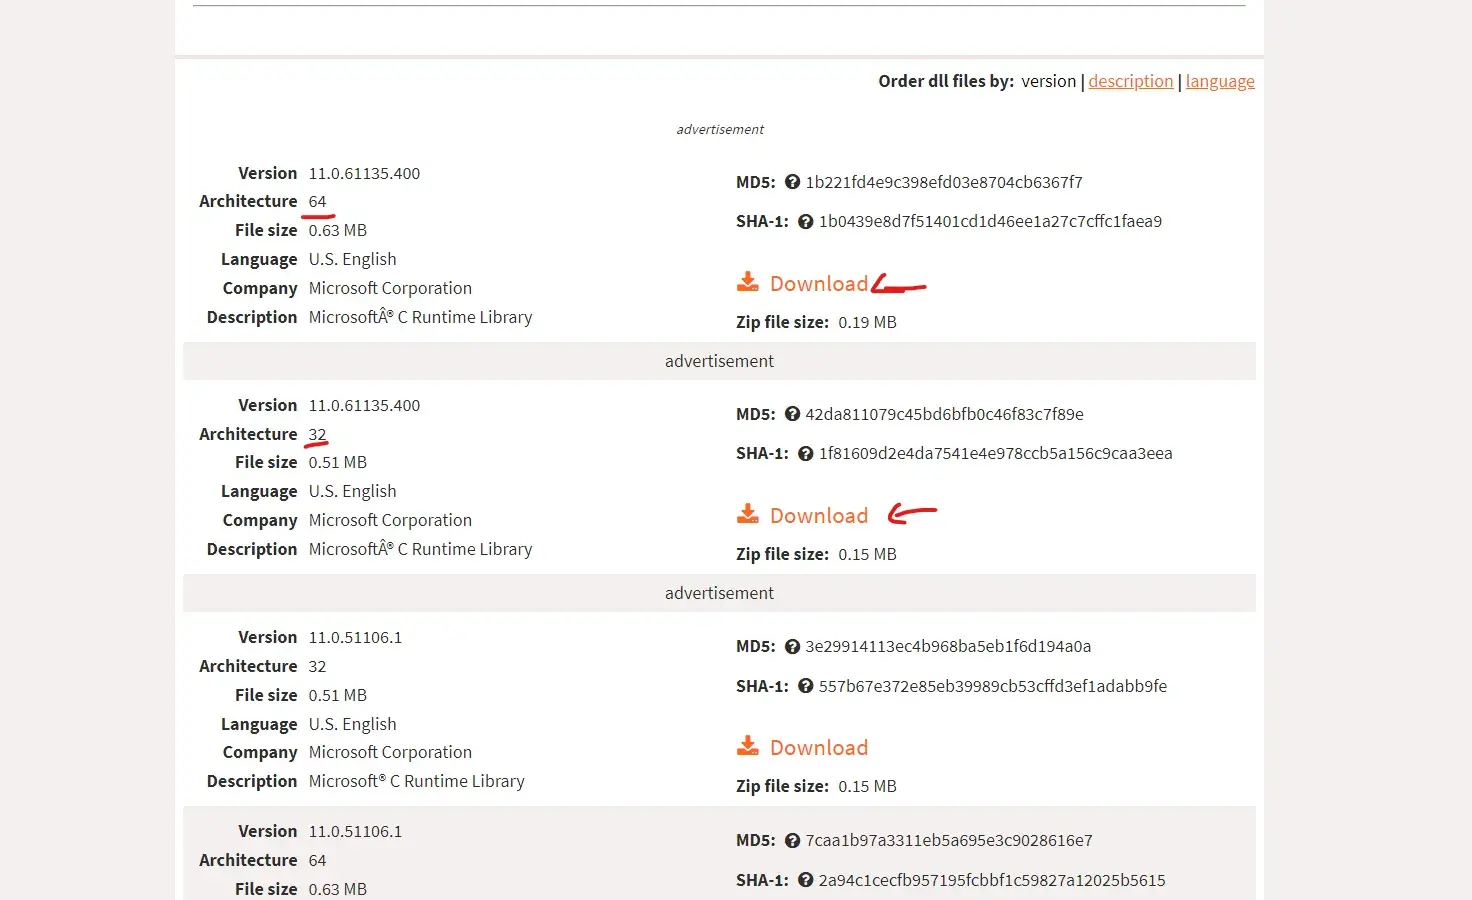Download the 32-bit 11.0.61135.400 dll
The height and width of the screenshot is (900, 1472).
tap(818, 515)
